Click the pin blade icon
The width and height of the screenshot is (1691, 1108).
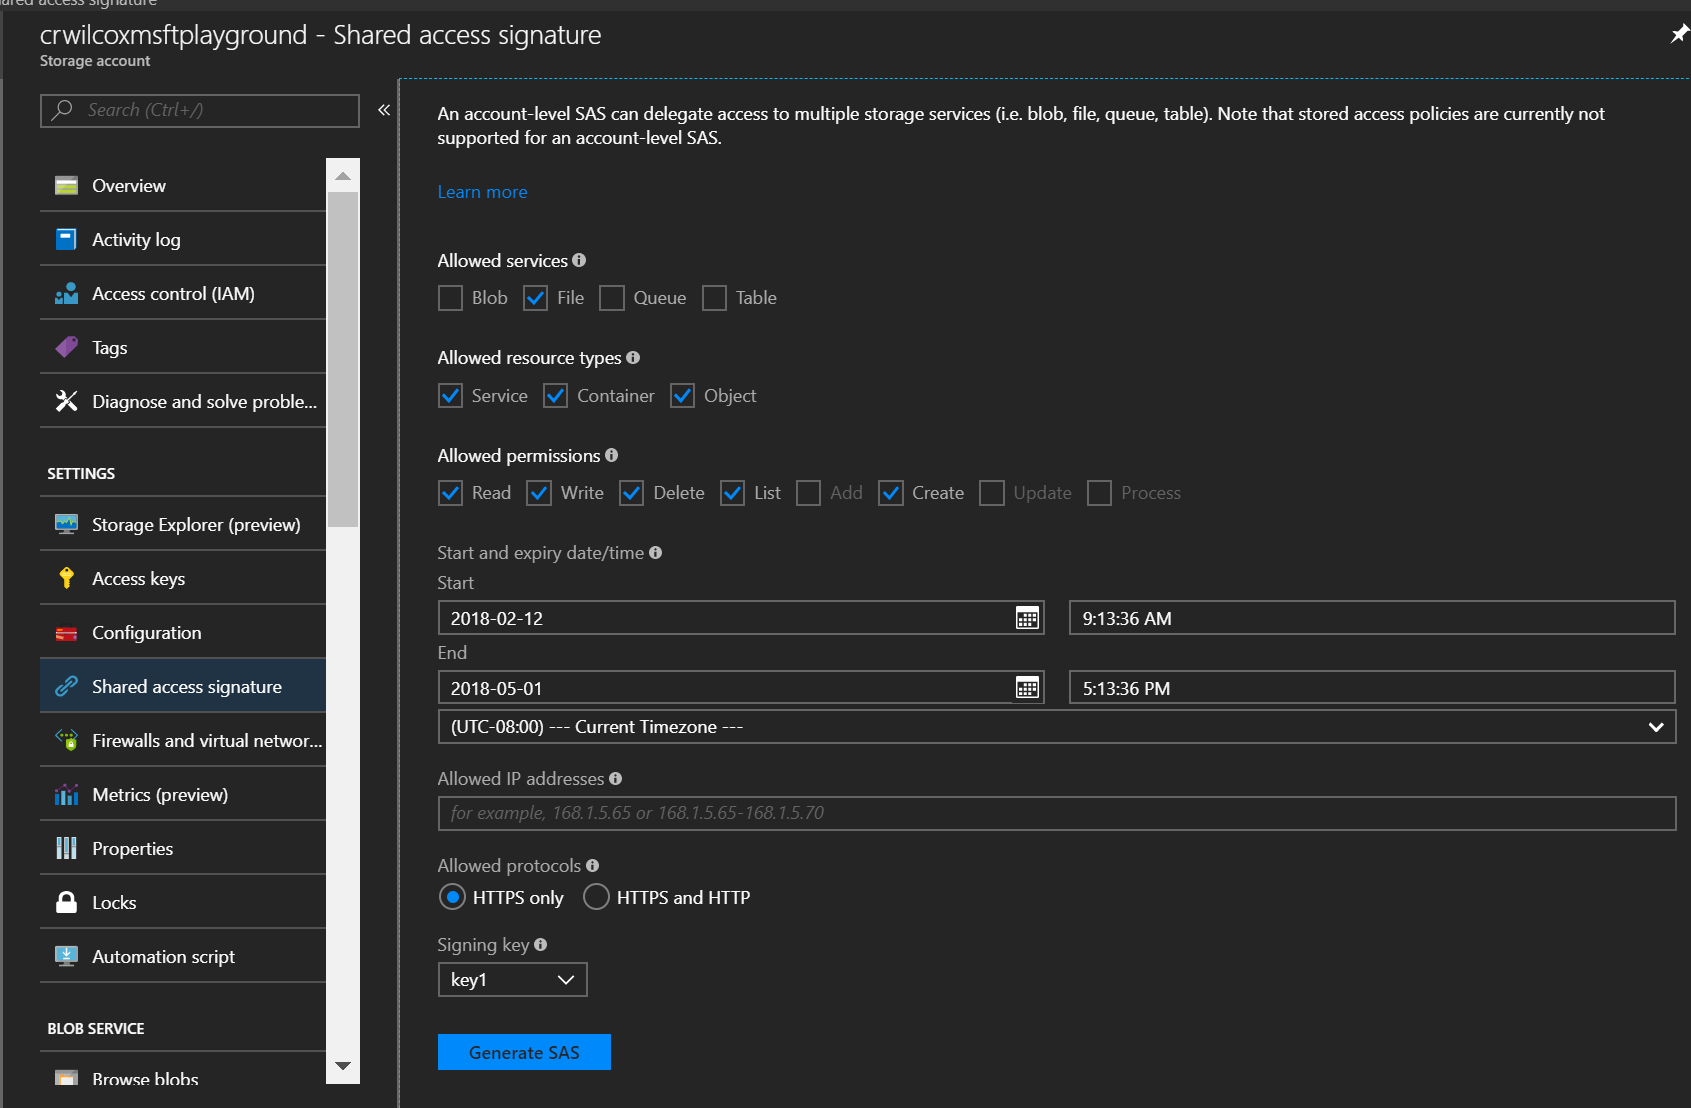[1679, 34]
